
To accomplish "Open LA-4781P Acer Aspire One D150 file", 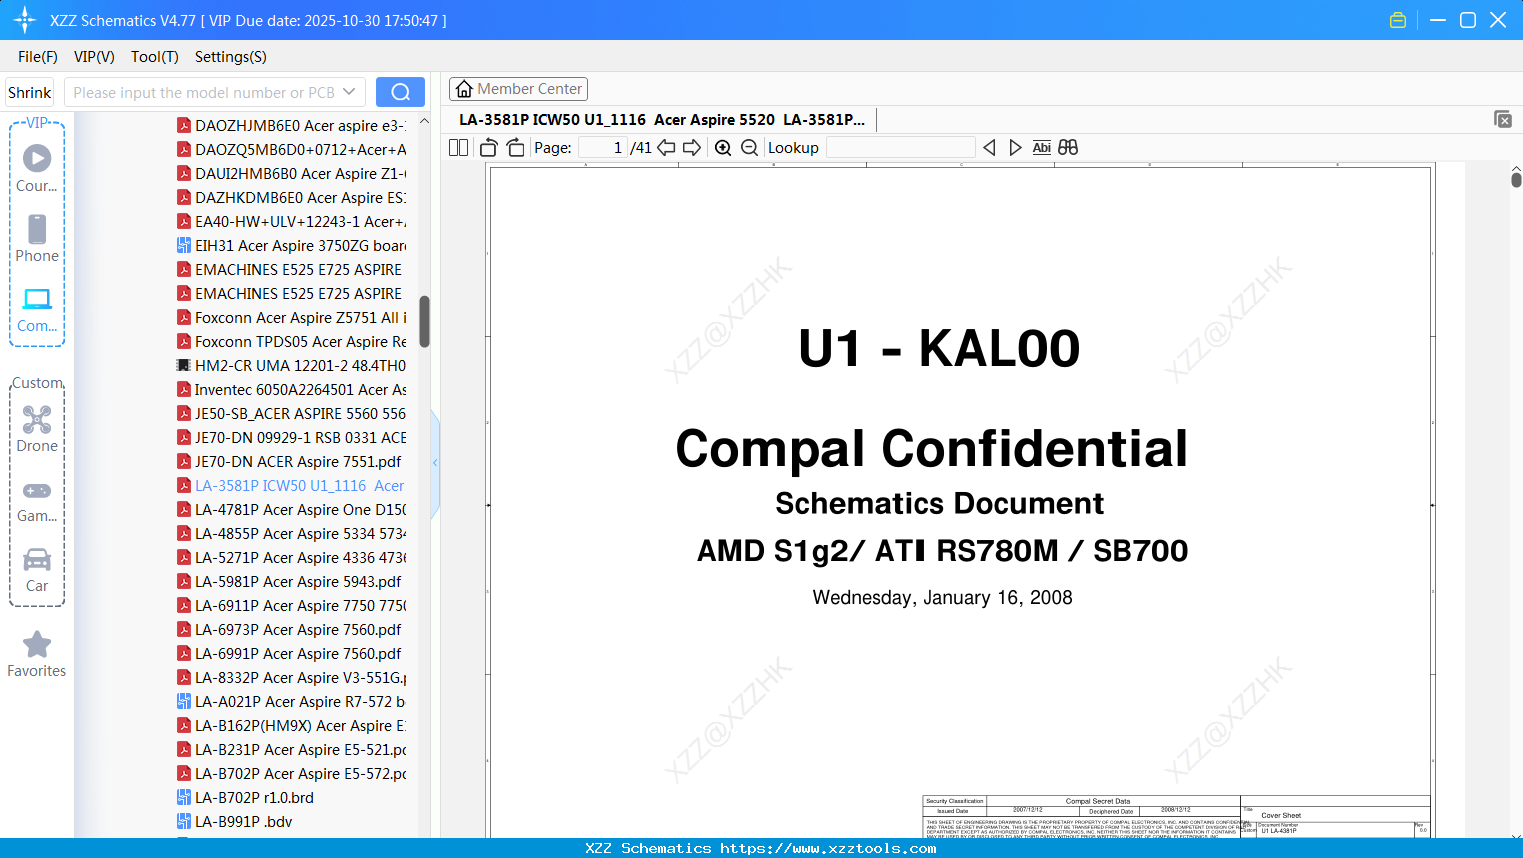I will pyautogui.click(x=291, y=510).
